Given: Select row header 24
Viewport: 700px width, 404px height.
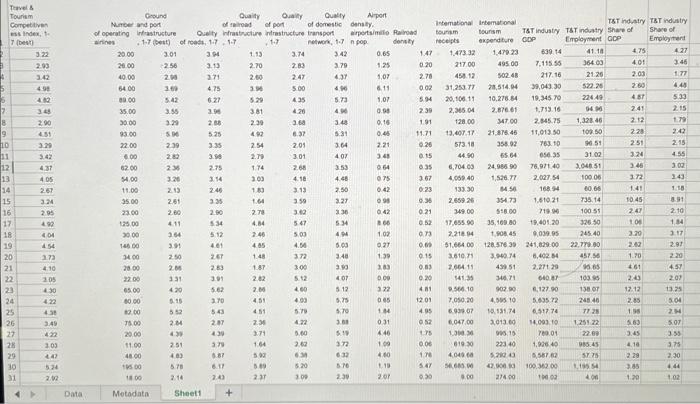Looking at the screenshot, I should click(9, 301).
